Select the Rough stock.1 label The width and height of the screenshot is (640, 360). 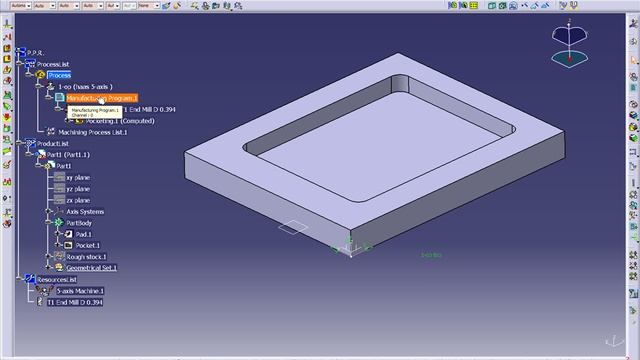tap(86, 257)
